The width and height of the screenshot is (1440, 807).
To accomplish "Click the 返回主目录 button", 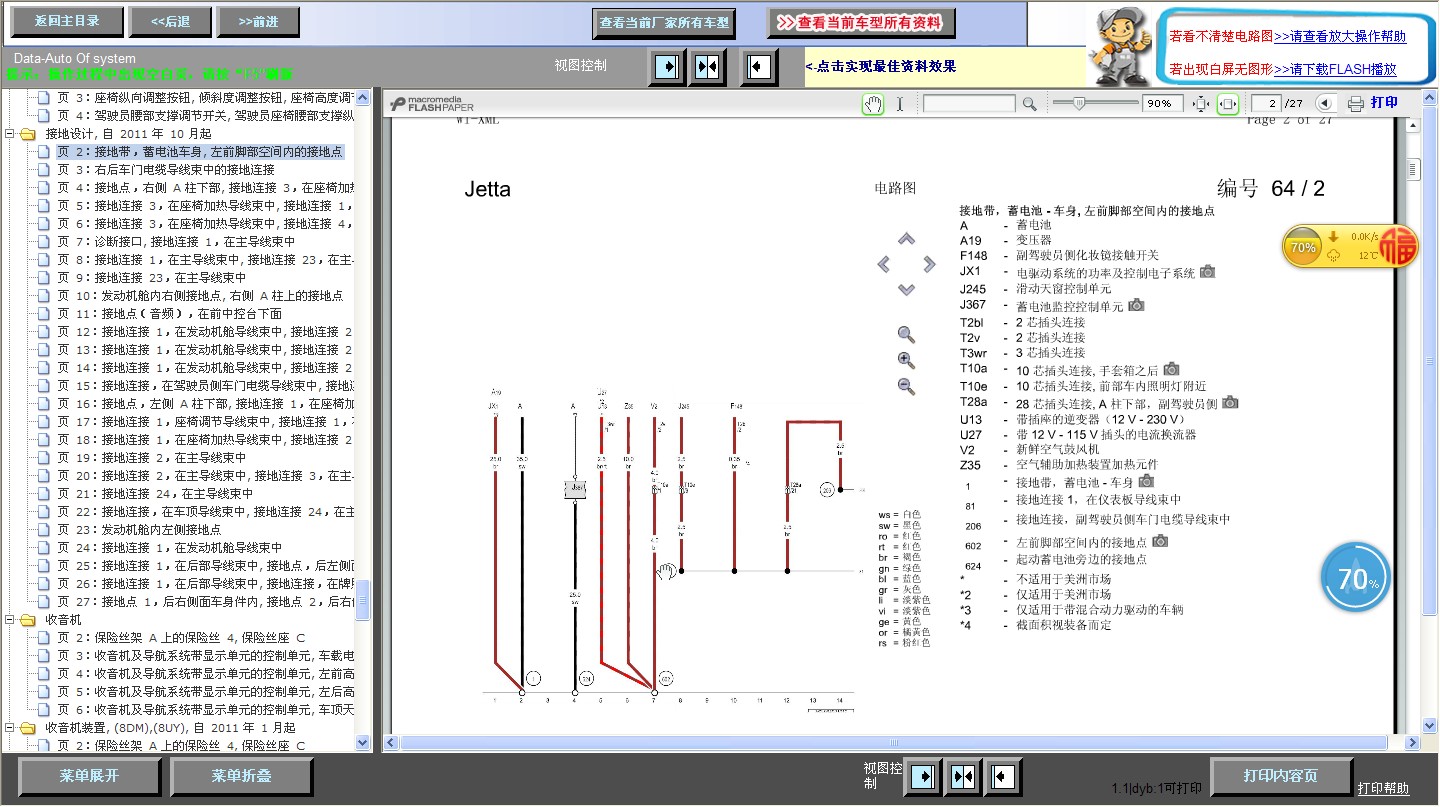I will click(x=67, y=21).
